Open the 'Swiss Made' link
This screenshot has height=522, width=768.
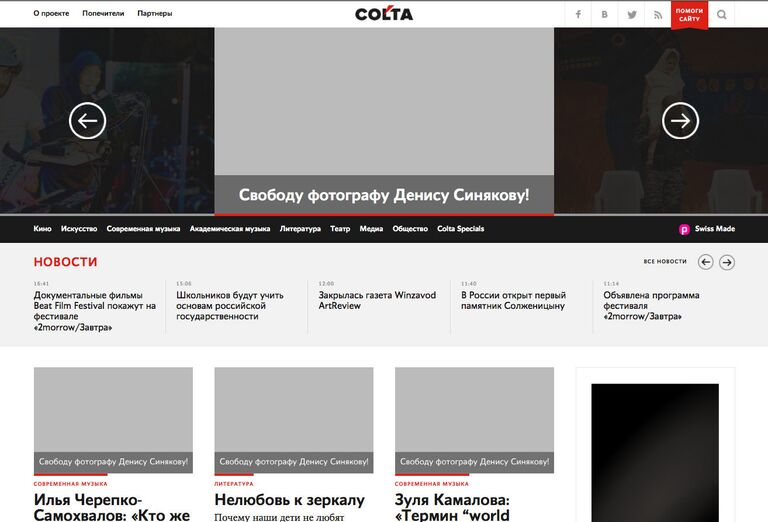pyautogui.click(x=715, y=229)
